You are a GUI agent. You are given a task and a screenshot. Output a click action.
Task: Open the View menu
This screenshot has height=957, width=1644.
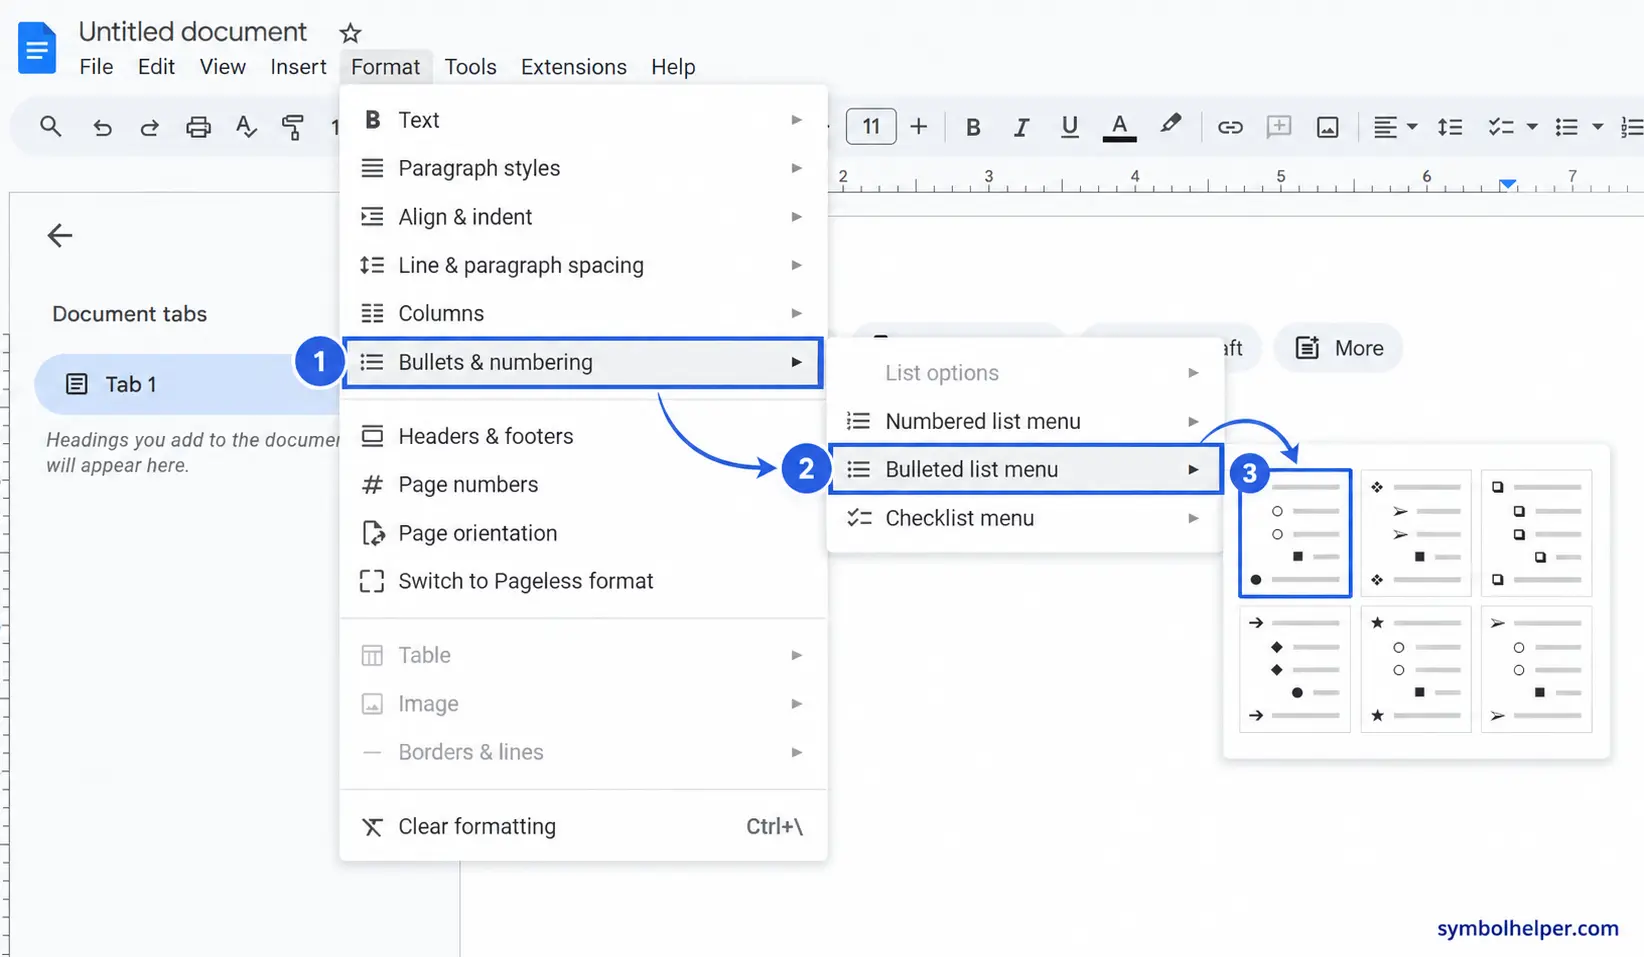222,67
